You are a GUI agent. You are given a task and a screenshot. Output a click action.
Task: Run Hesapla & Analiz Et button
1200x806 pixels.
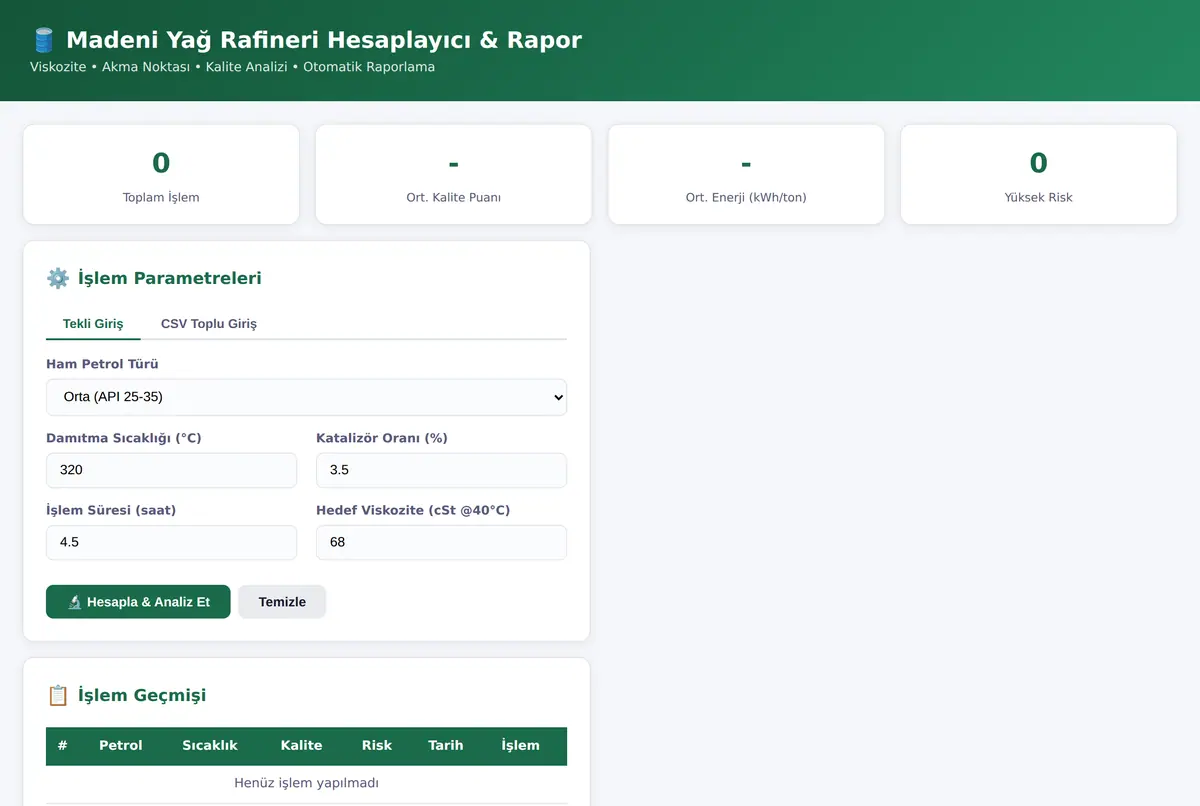click(138, 602)
